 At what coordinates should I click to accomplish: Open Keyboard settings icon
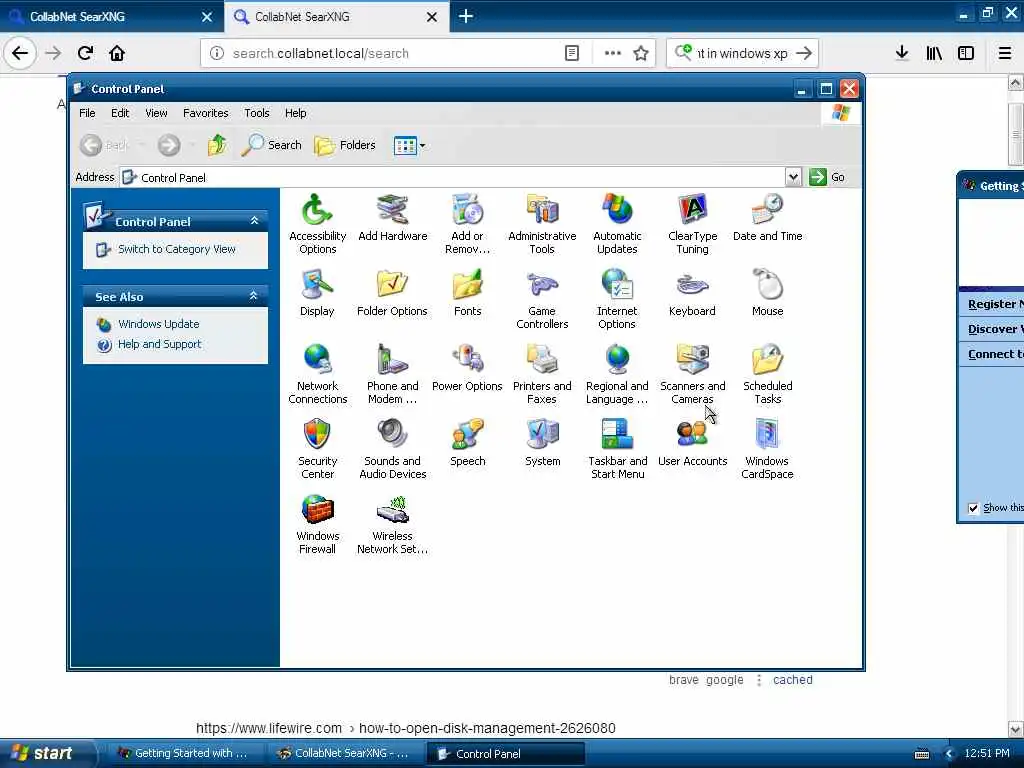point(692,293)
